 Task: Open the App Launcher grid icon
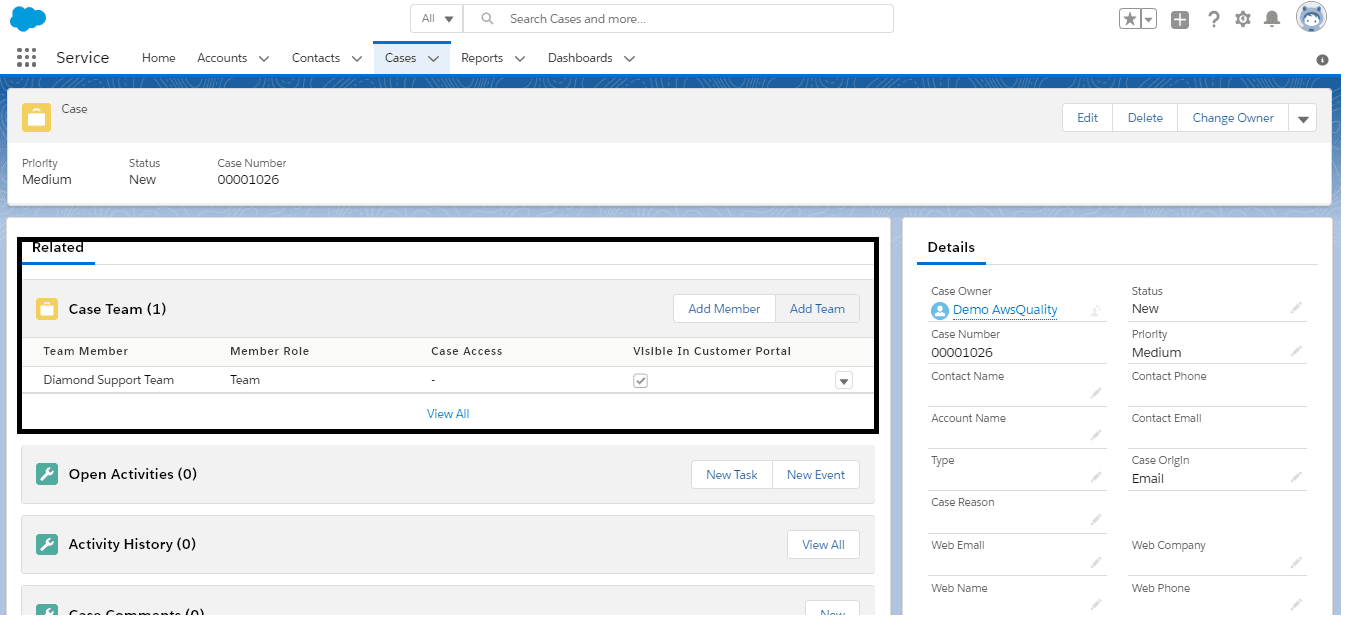(27, 58)
